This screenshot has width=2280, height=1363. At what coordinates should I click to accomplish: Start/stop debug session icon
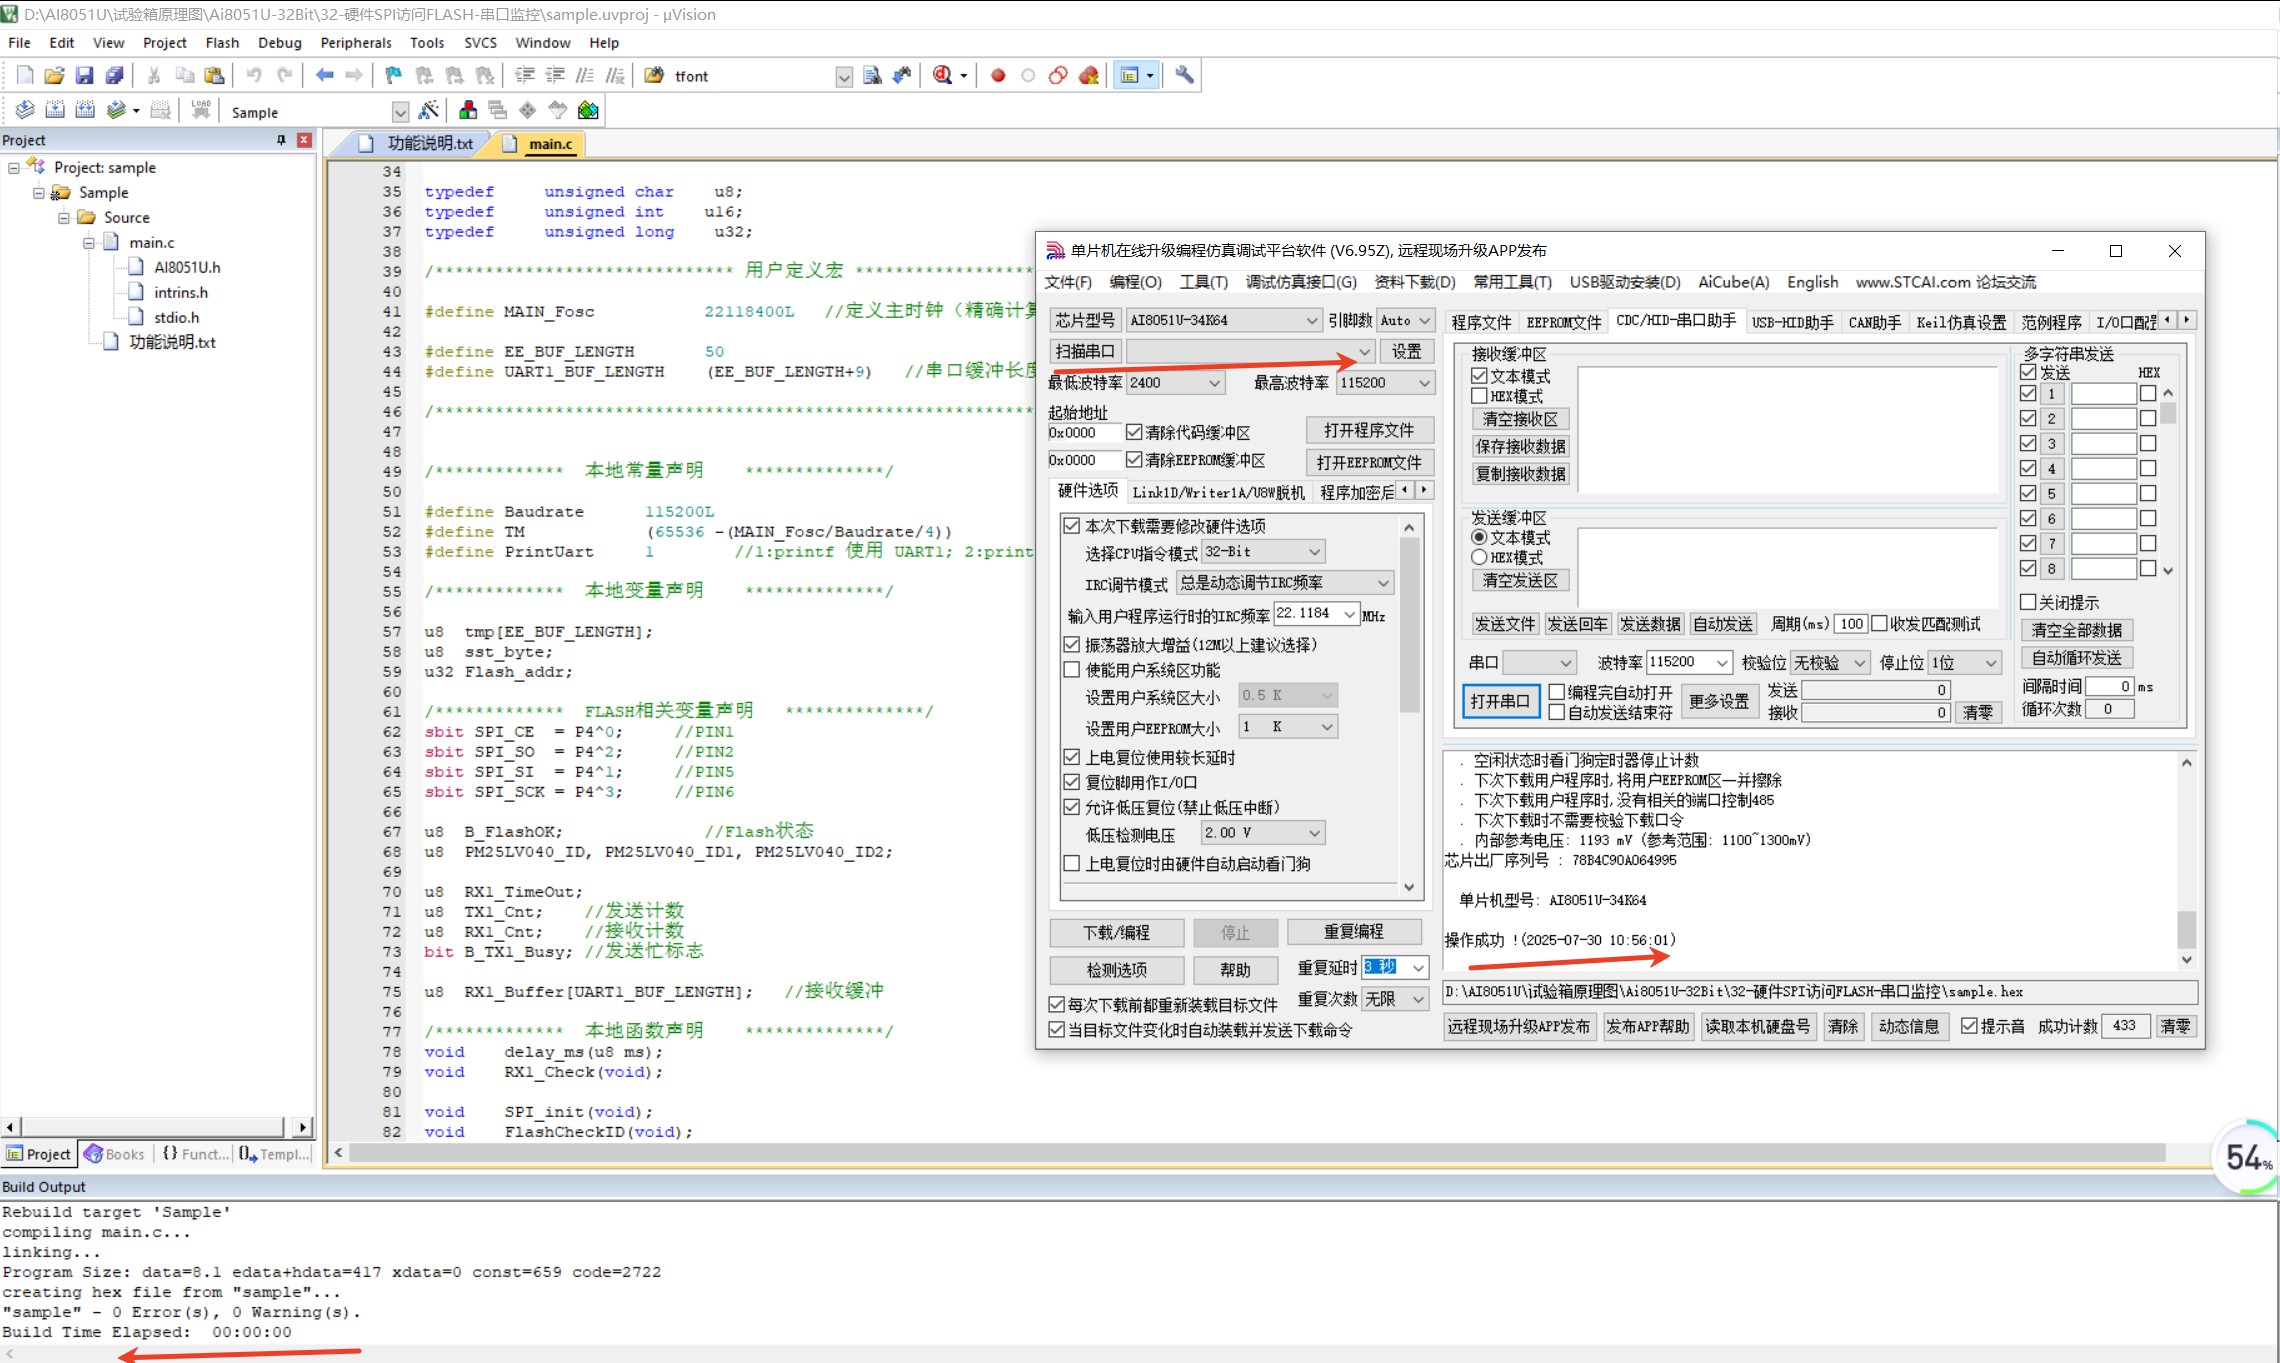point(942,75)
